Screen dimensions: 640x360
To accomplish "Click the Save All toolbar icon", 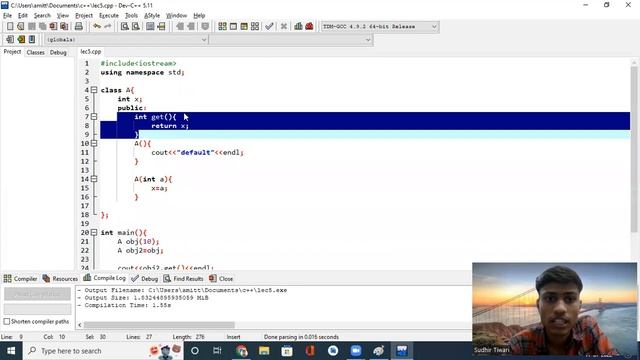I will [42, 27].
